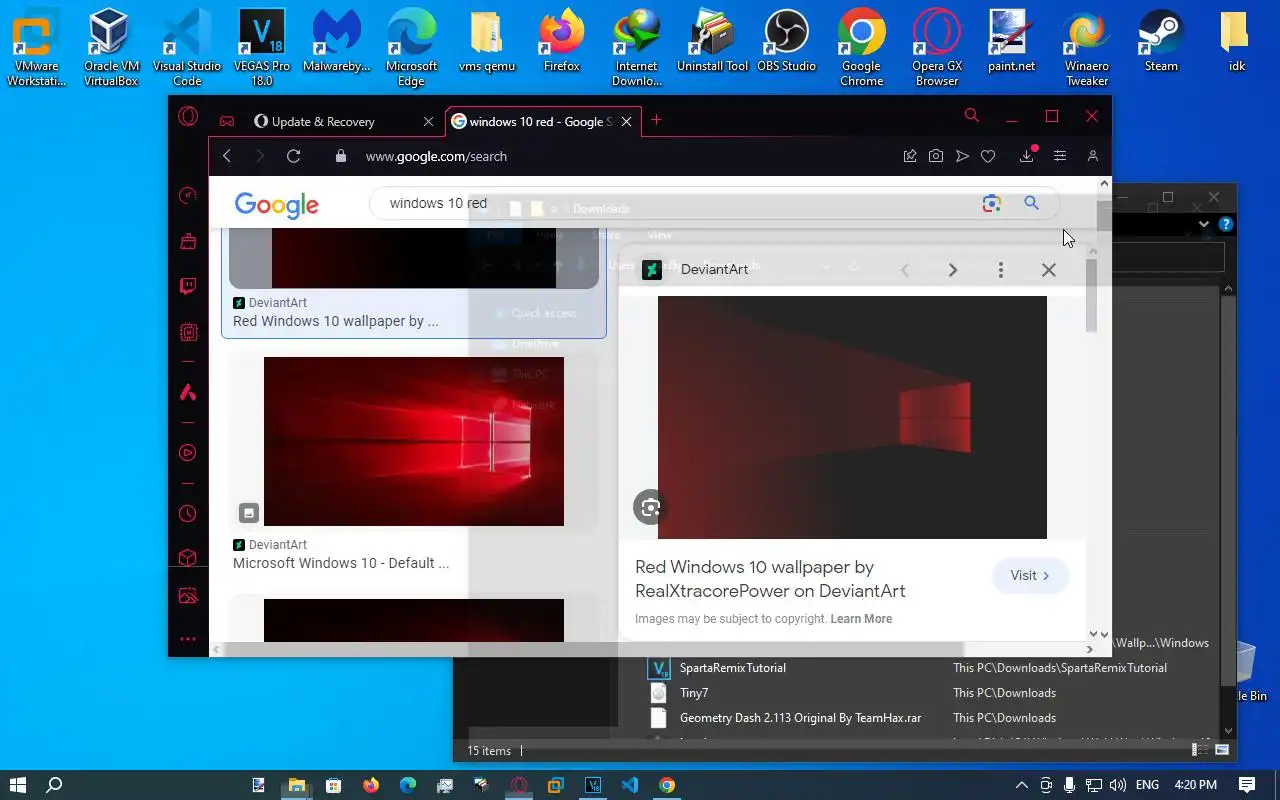Click the Opera page vertical scrollbar down arrow
Screen dimensions: 1280x800
click(x=1104, y=634)
